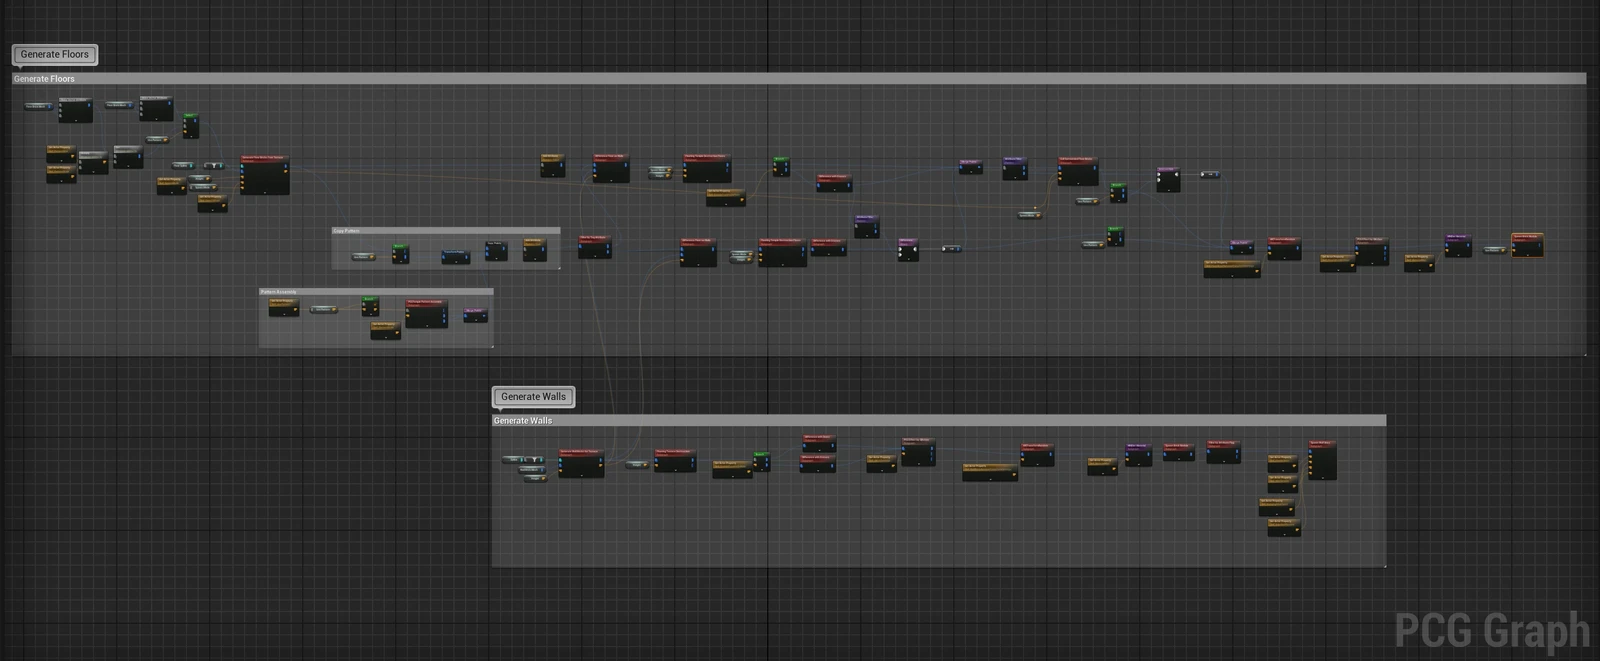Select the Generate Walls comment header bar

[x=938, y=420]
